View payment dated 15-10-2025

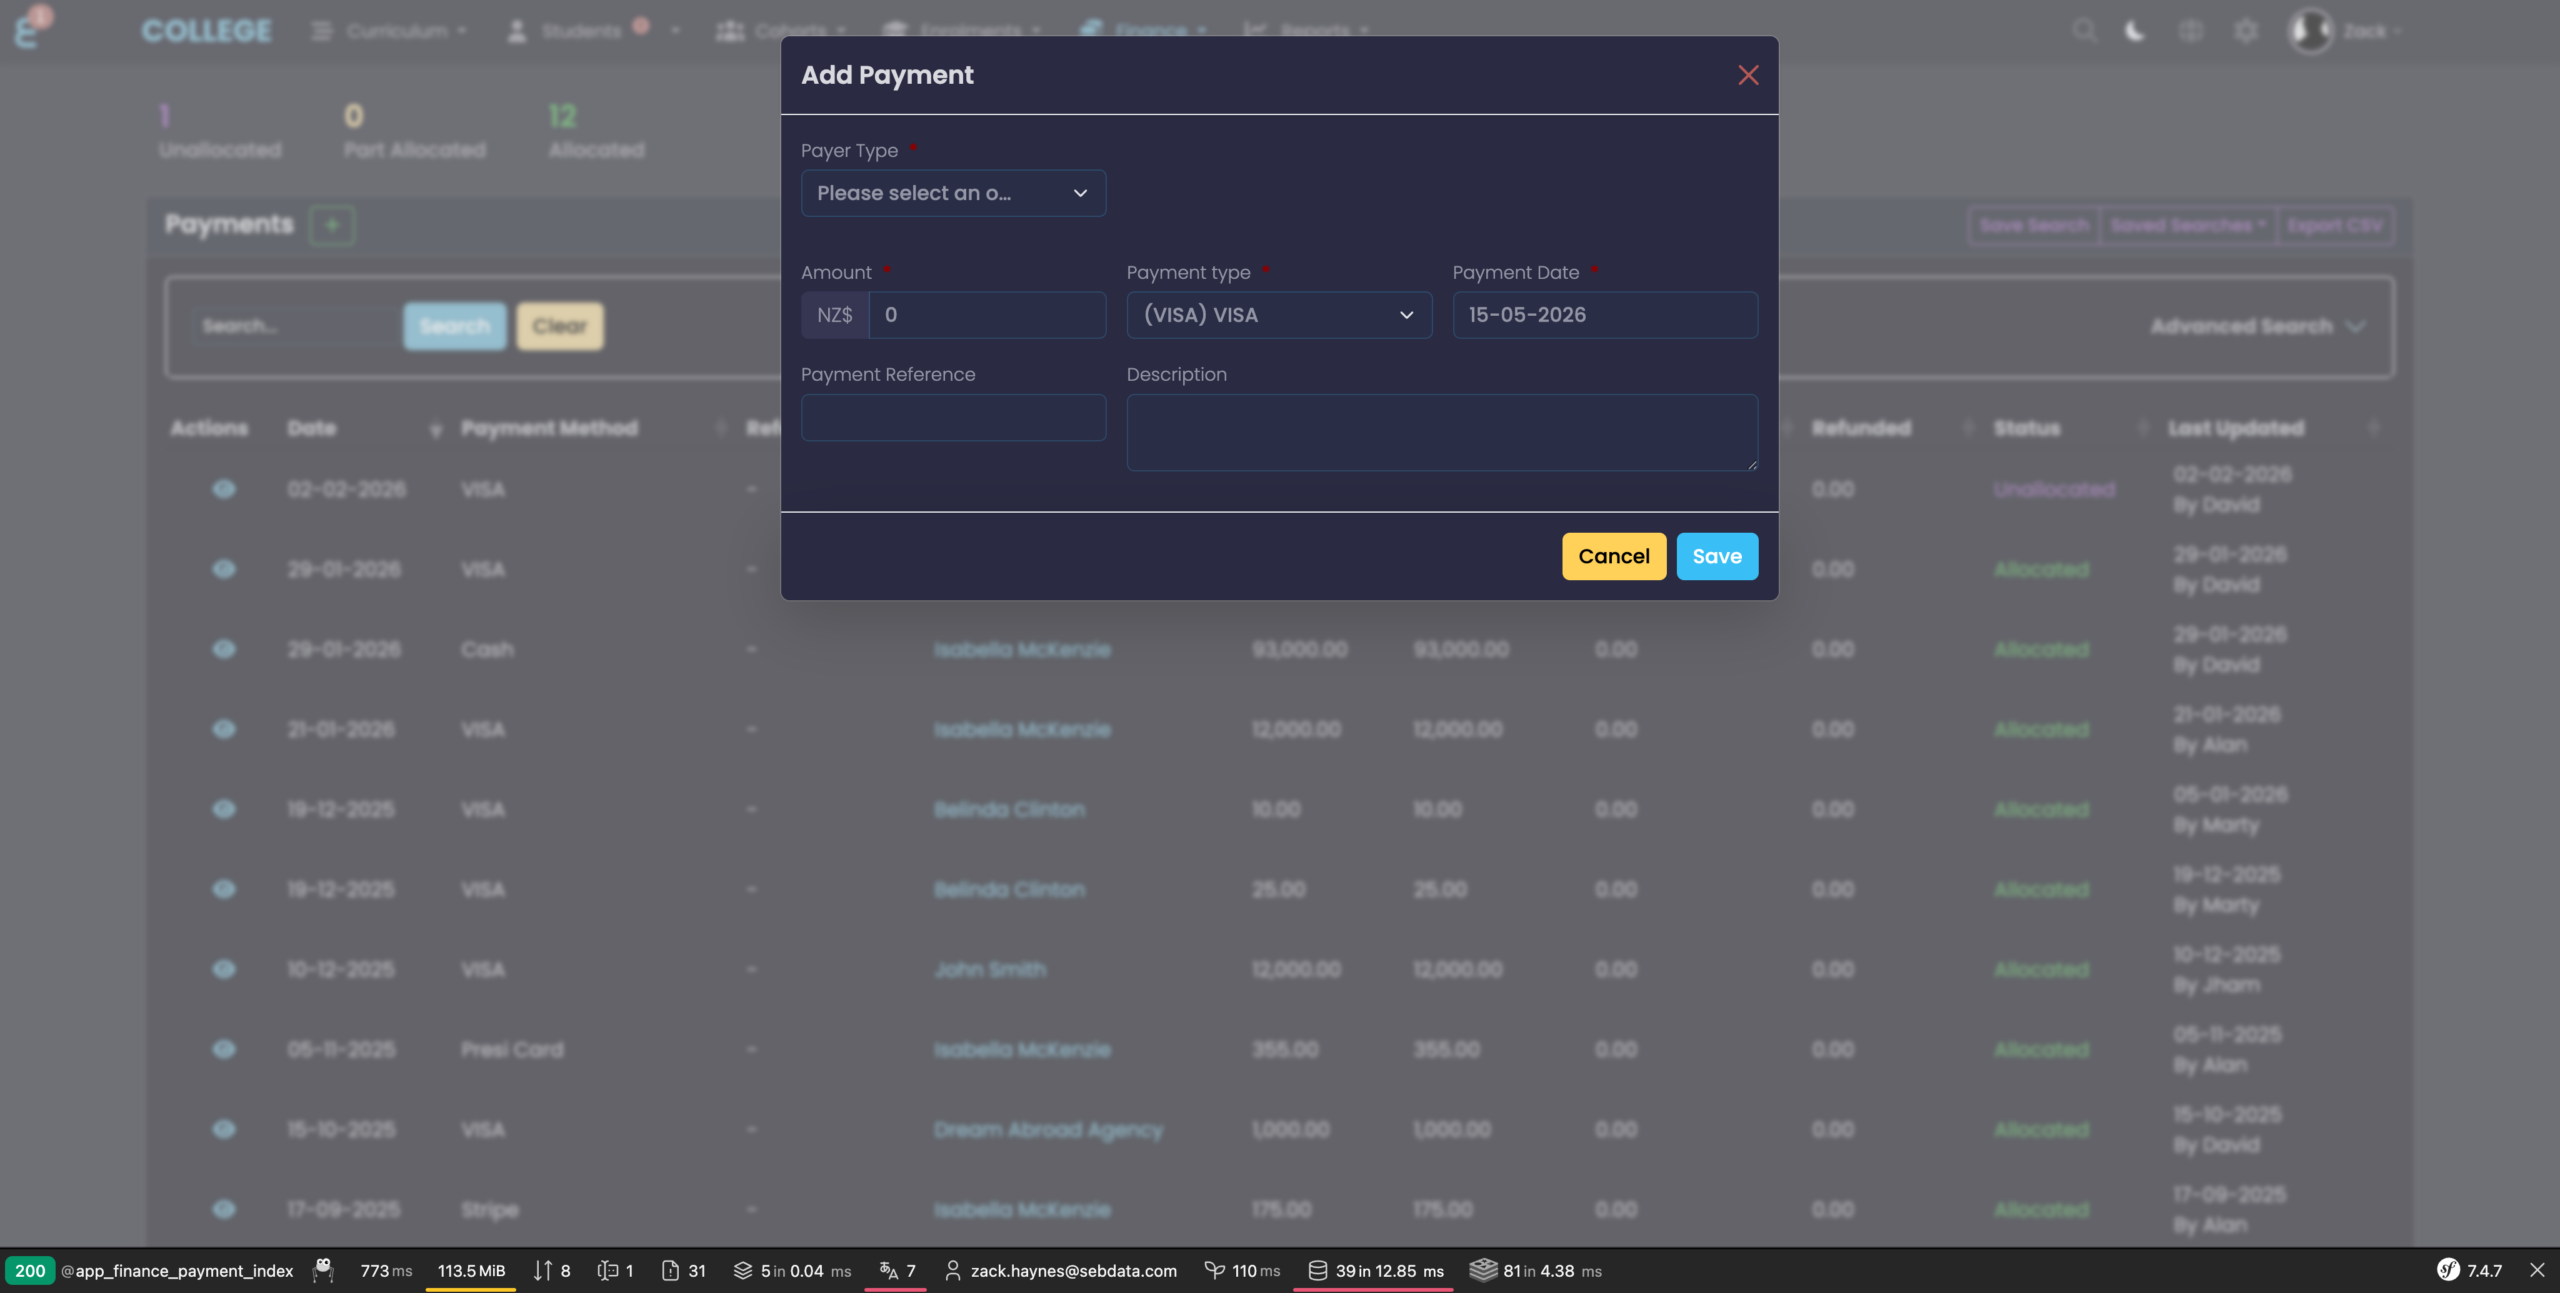(x=224, y=1129)
